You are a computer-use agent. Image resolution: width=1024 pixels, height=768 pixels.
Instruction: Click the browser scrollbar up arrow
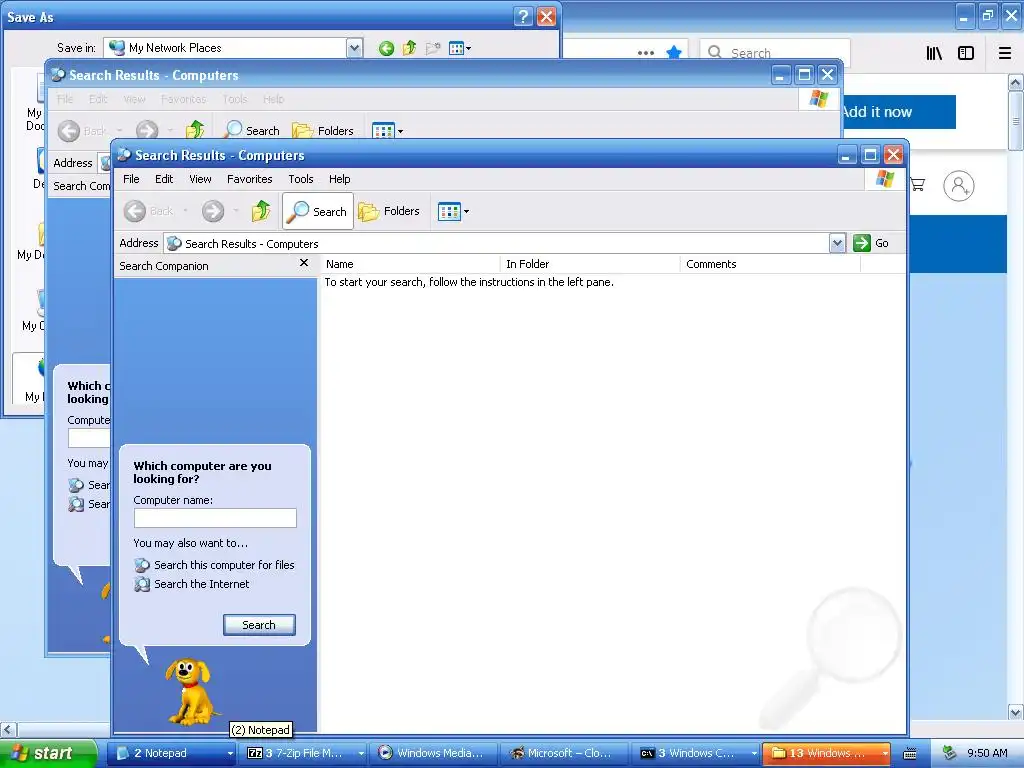(x=1015, y=82)
